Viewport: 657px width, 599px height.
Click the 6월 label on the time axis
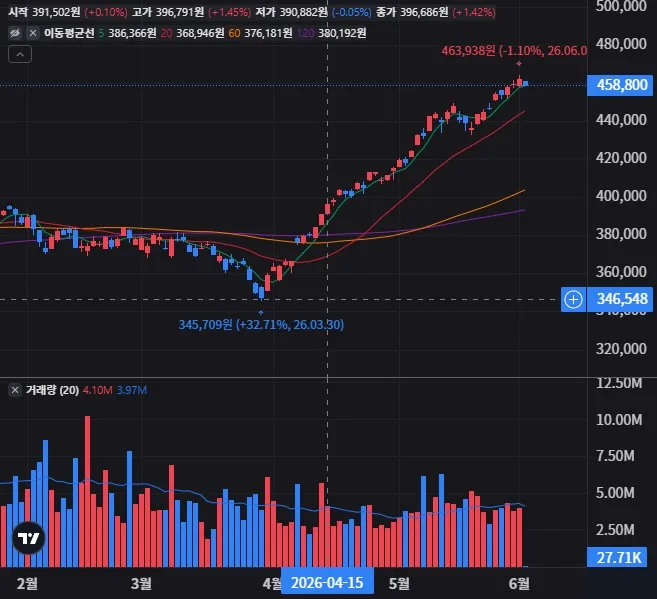[519, 583]
